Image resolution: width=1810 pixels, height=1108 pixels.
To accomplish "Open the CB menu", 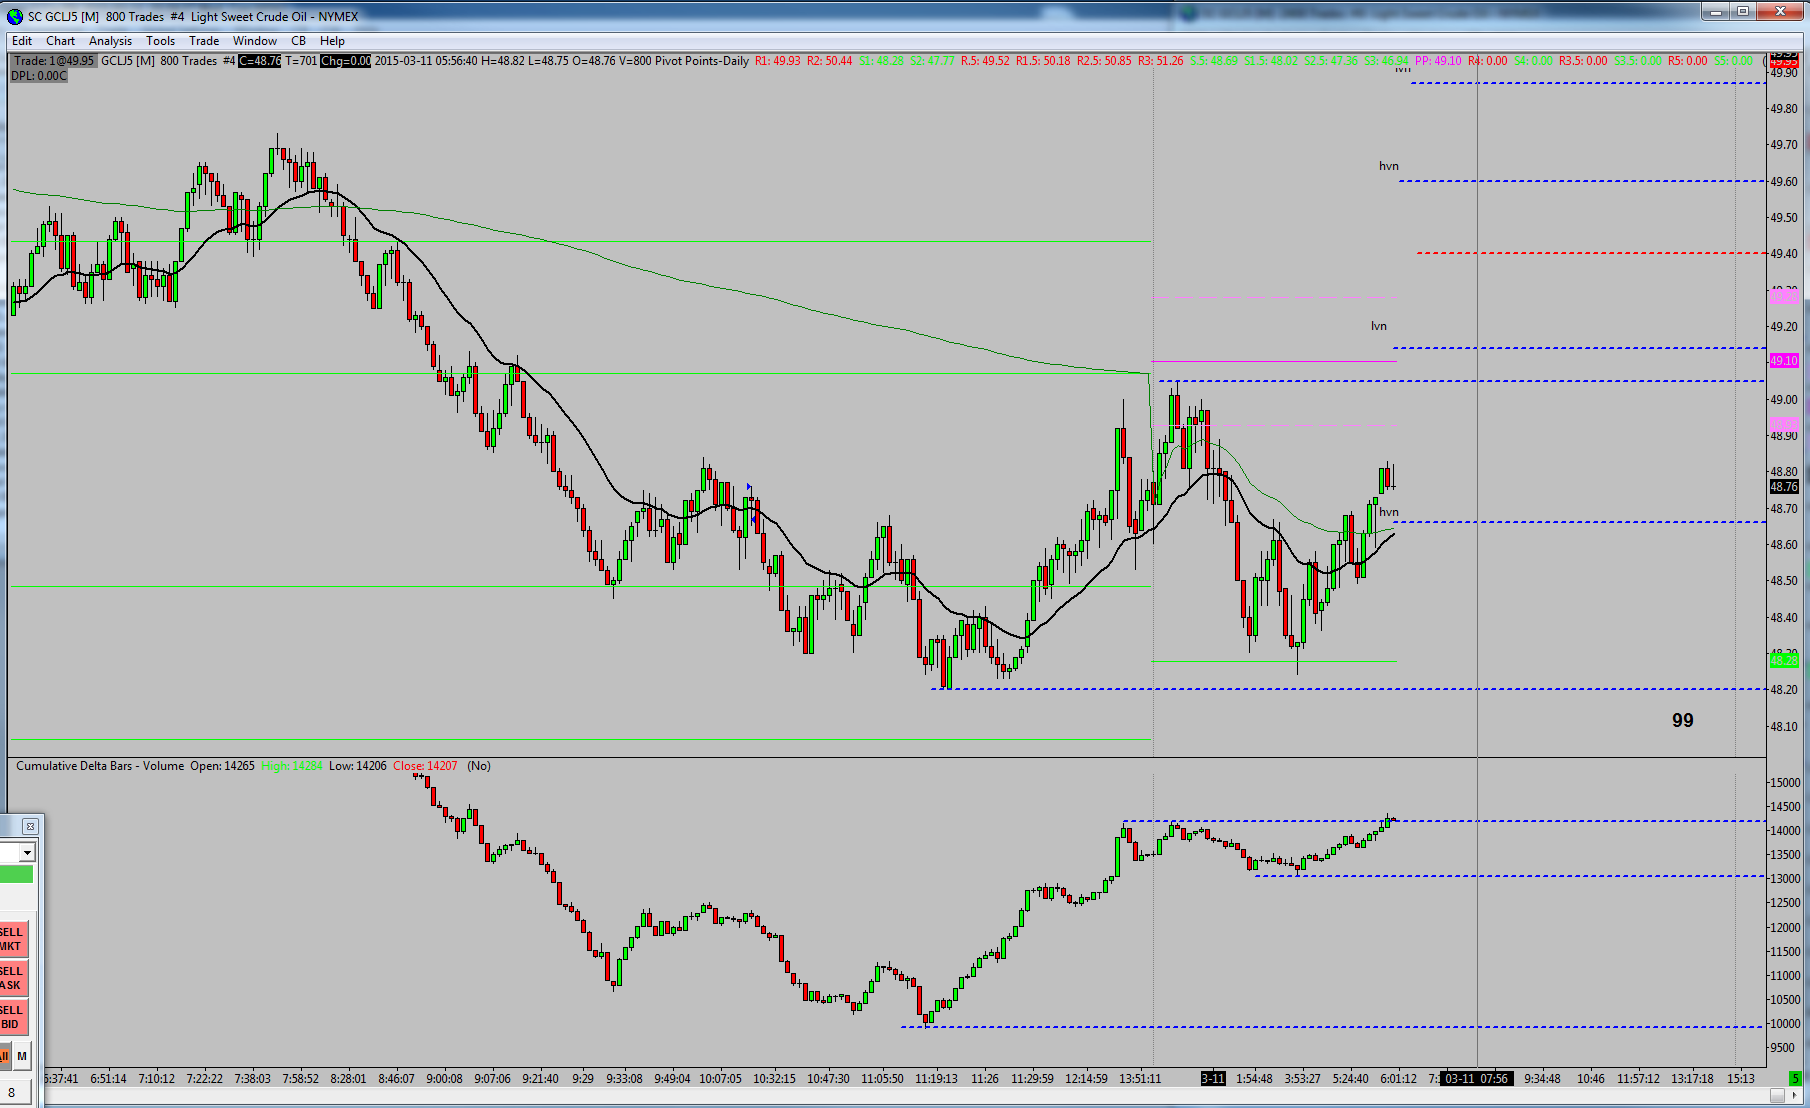I will pyautogui.click(x=298, y=41).
